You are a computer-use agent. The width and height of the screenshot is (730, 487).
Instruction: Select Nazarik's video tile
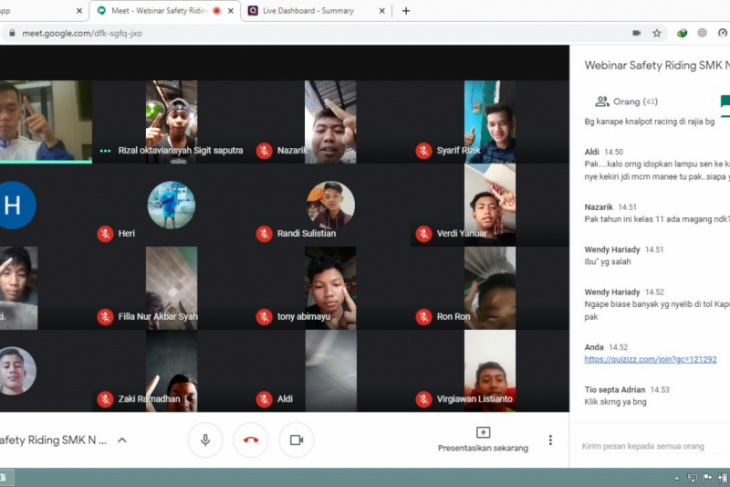click(331, 122)
